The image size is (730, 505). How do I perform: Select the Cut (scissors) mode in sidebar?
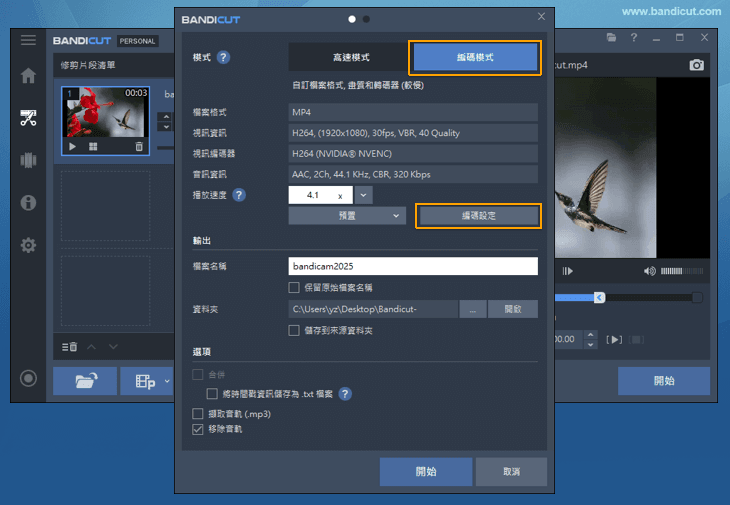pyautogui.click(x=28, y=118)
